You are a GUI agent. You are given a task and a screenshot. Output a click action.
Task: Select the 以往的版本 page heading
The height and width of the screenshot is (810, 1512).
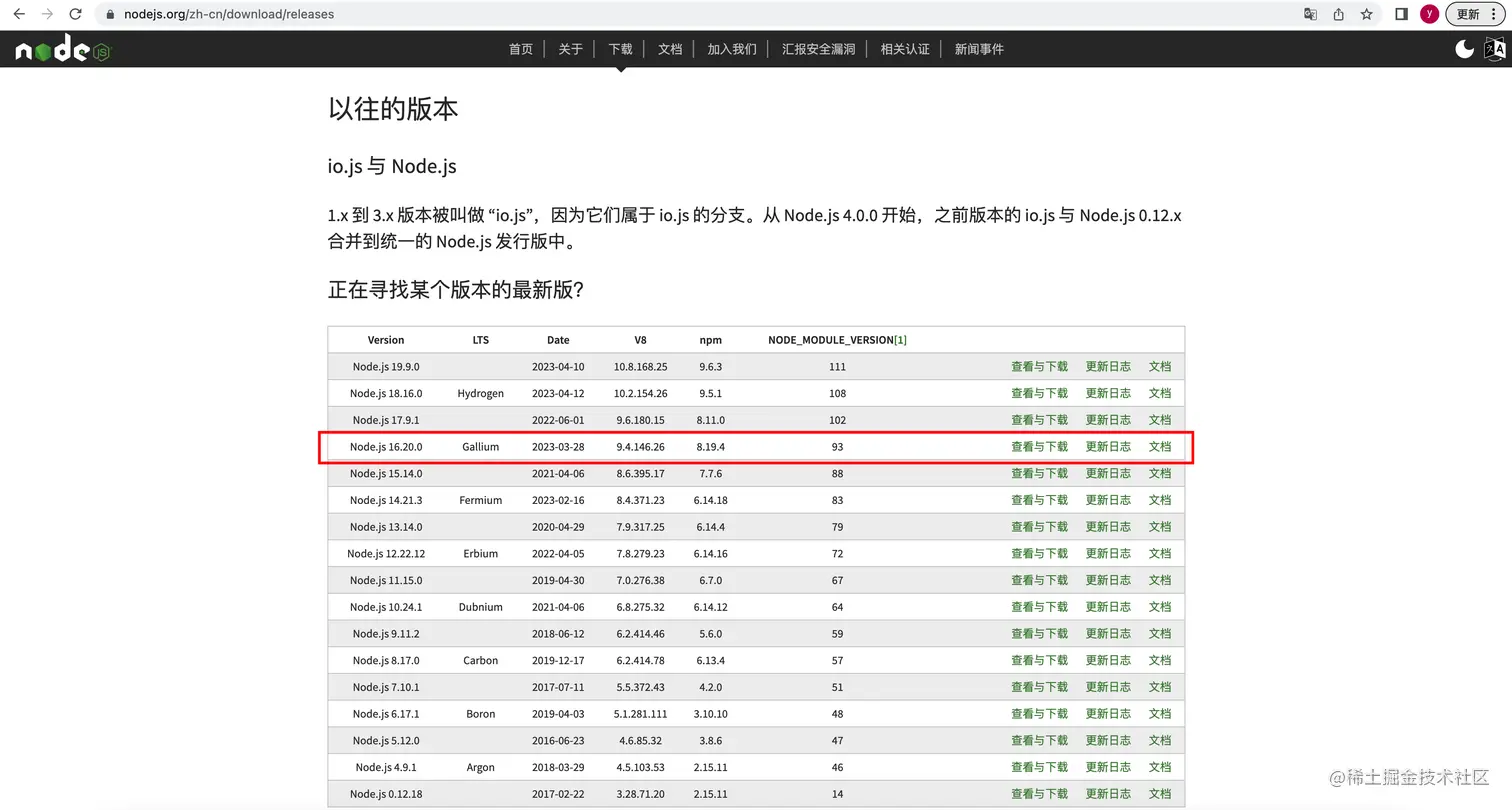coord(393,109)
